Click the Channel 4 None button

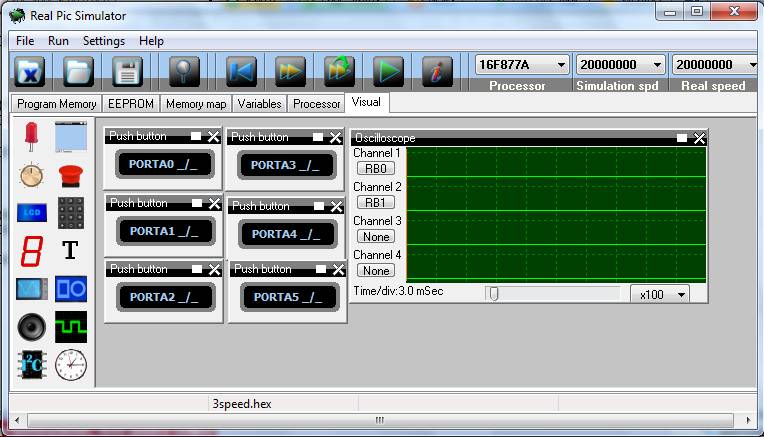tap(376, 271)
